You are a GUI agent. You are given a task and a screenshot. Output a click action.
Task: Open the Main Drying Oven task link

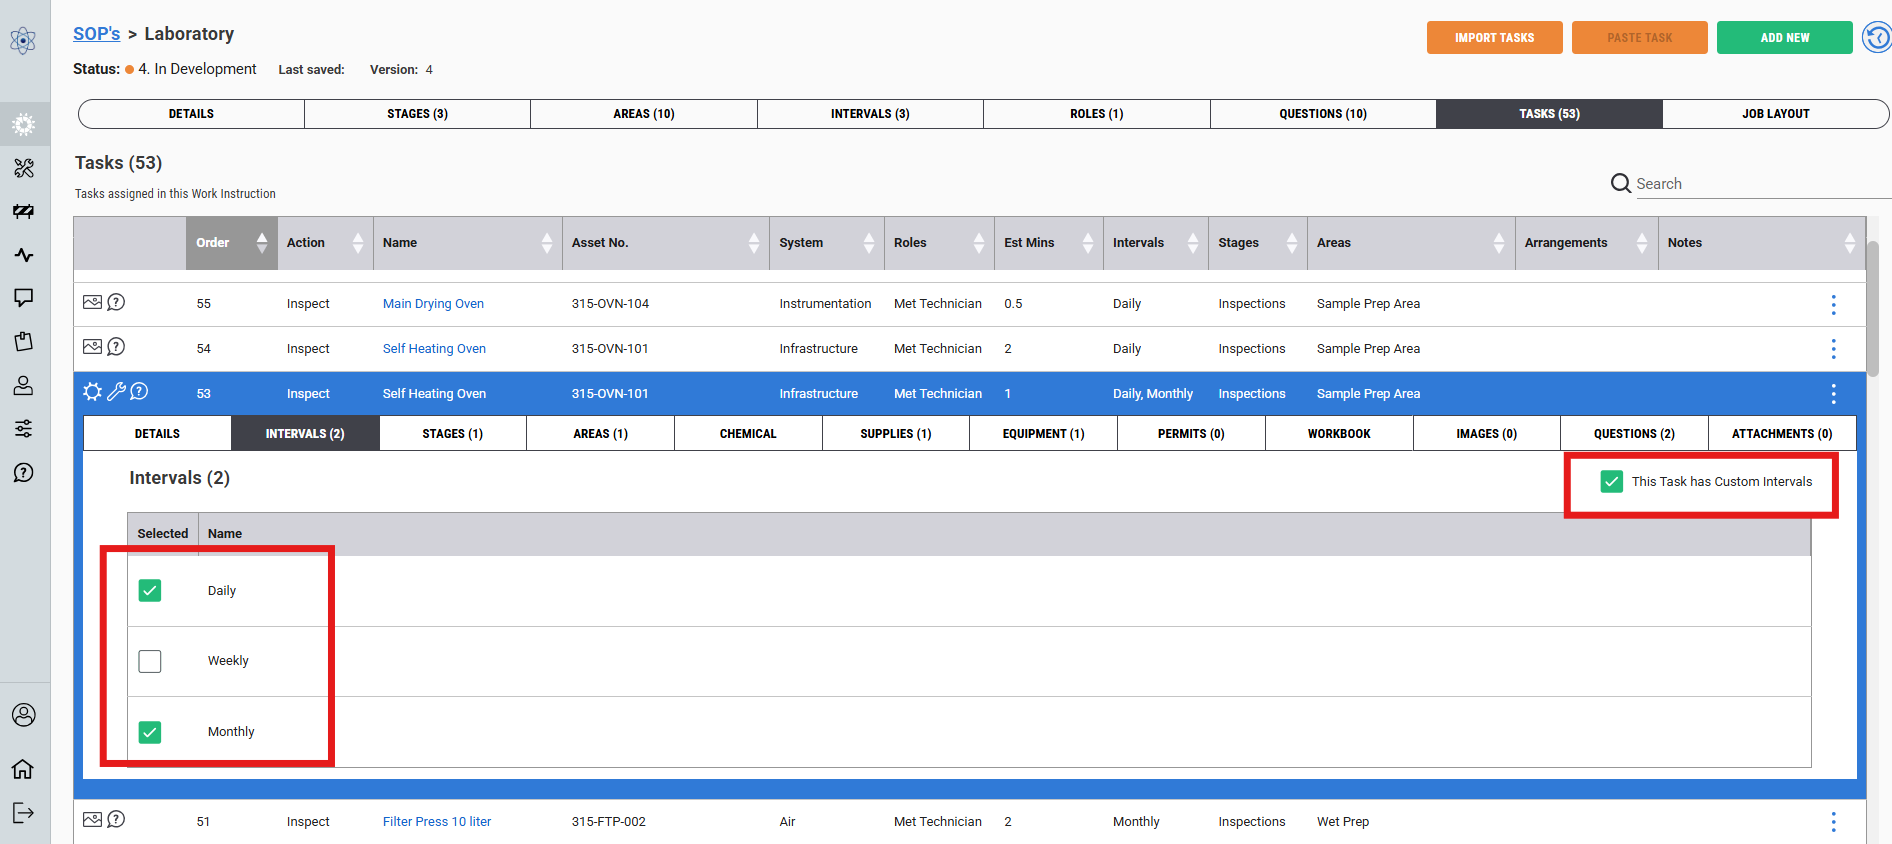pyautogui.click(x=433, y=304)
